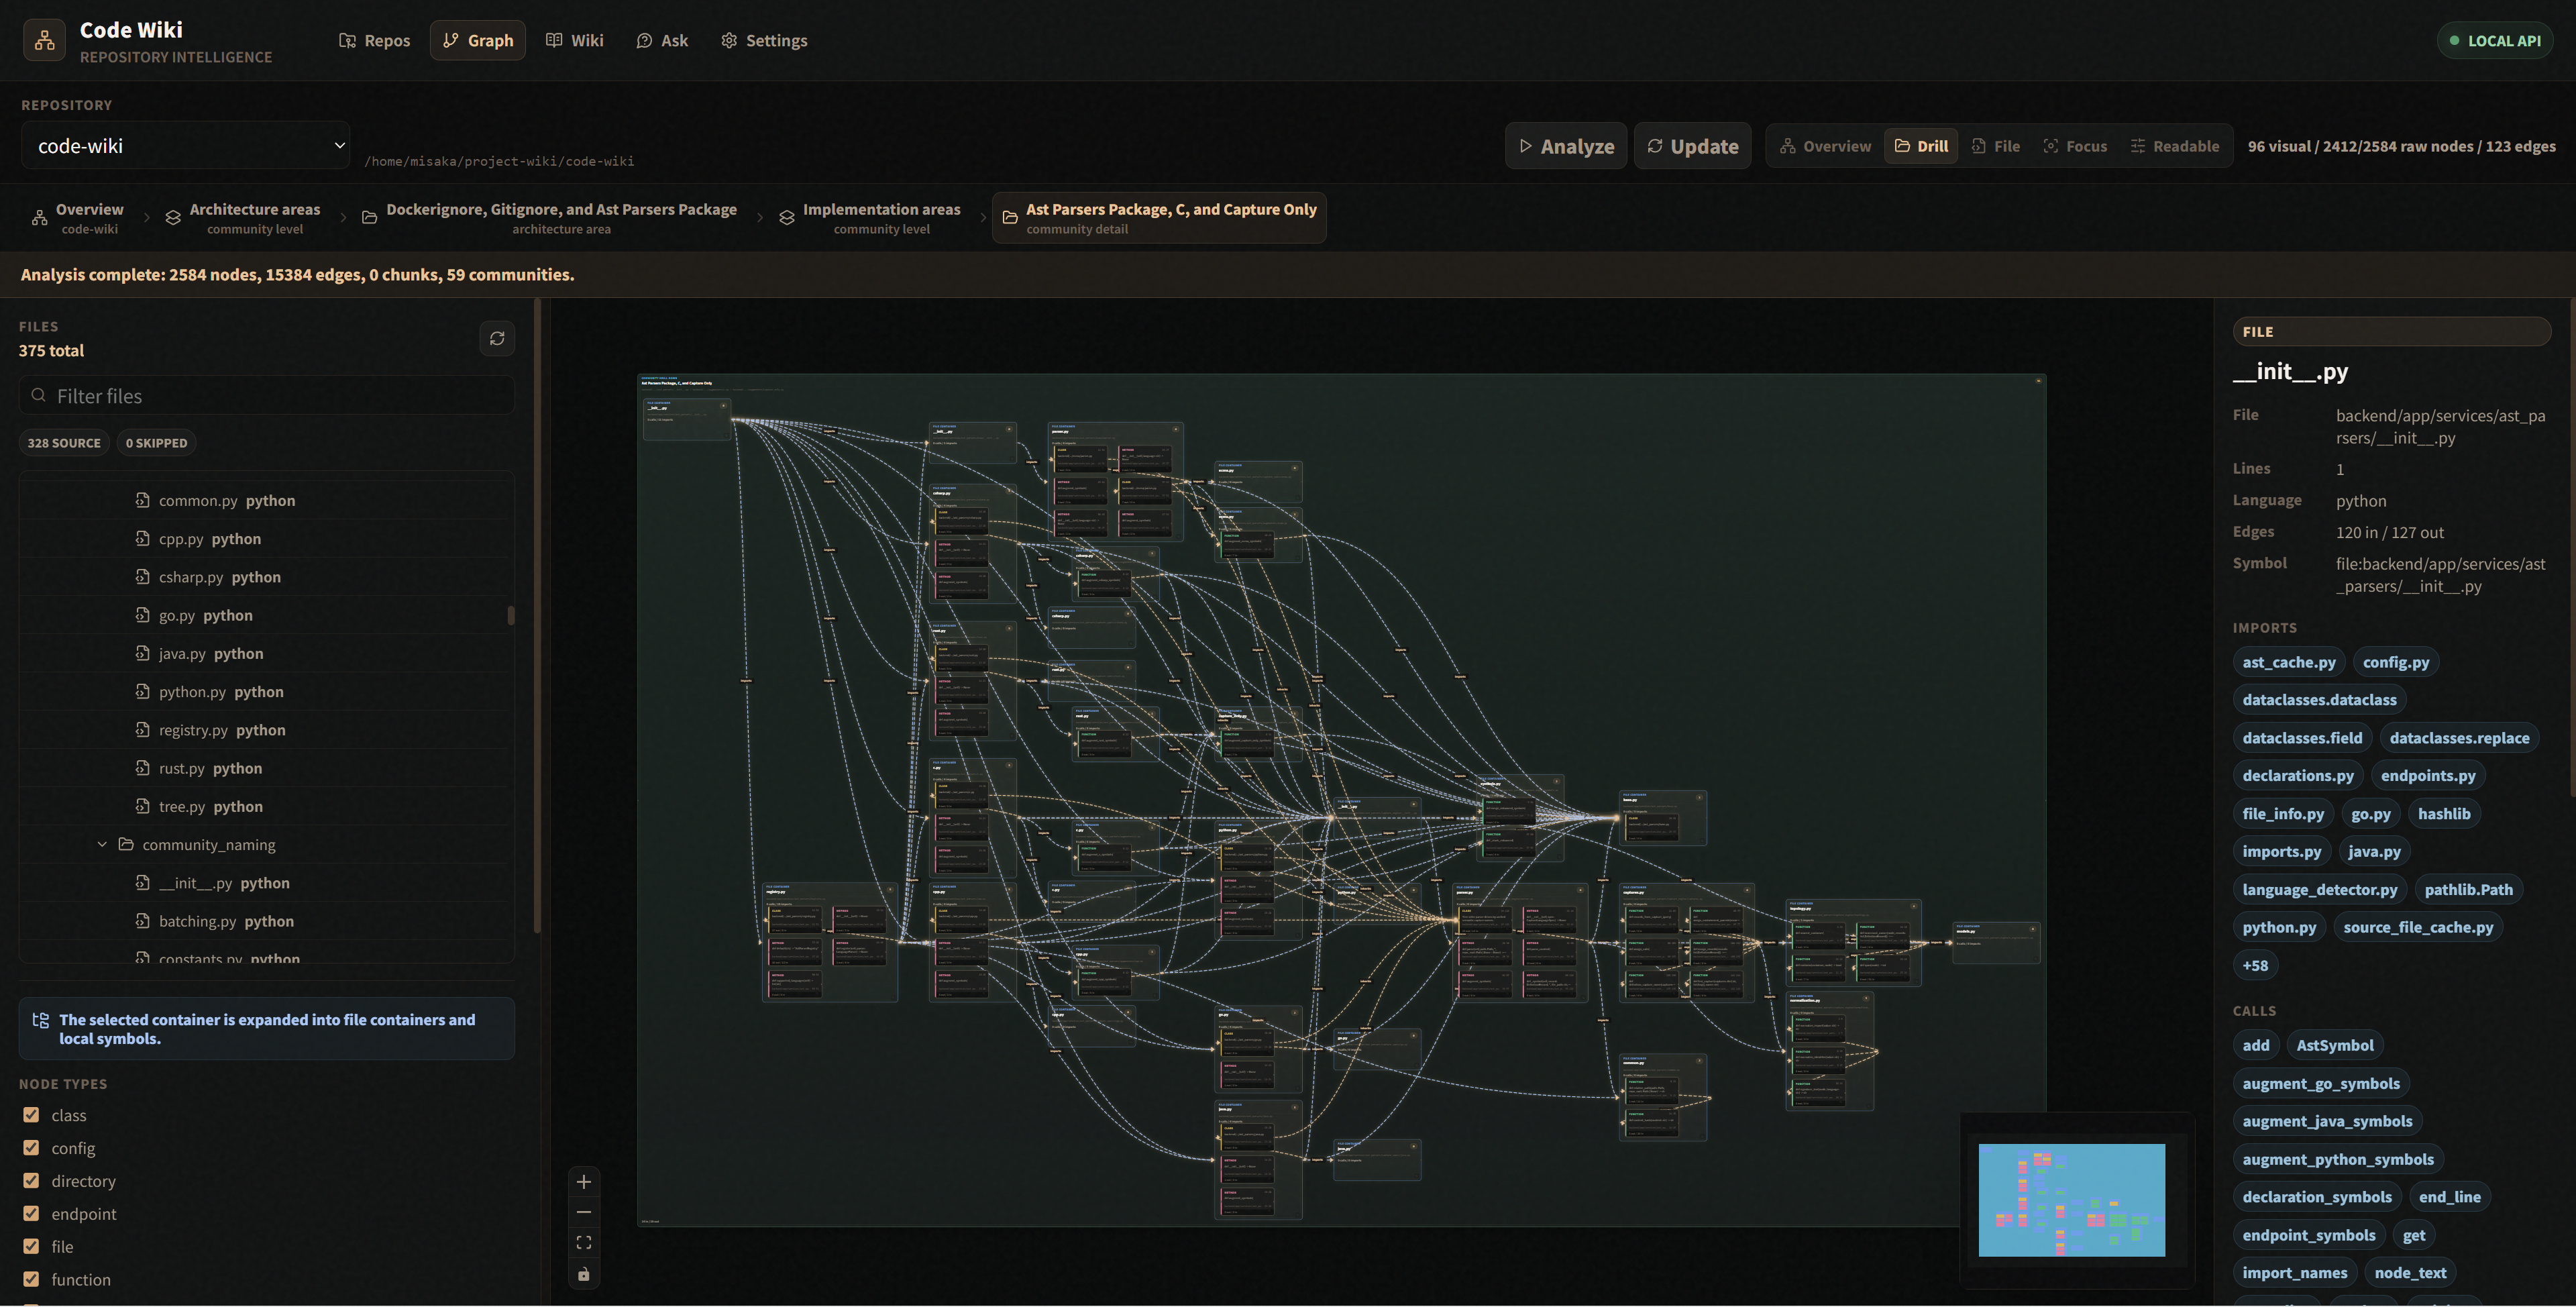Click the declaration_symbols call chip
2576x1307 pixels.
click(2316, 1197)
